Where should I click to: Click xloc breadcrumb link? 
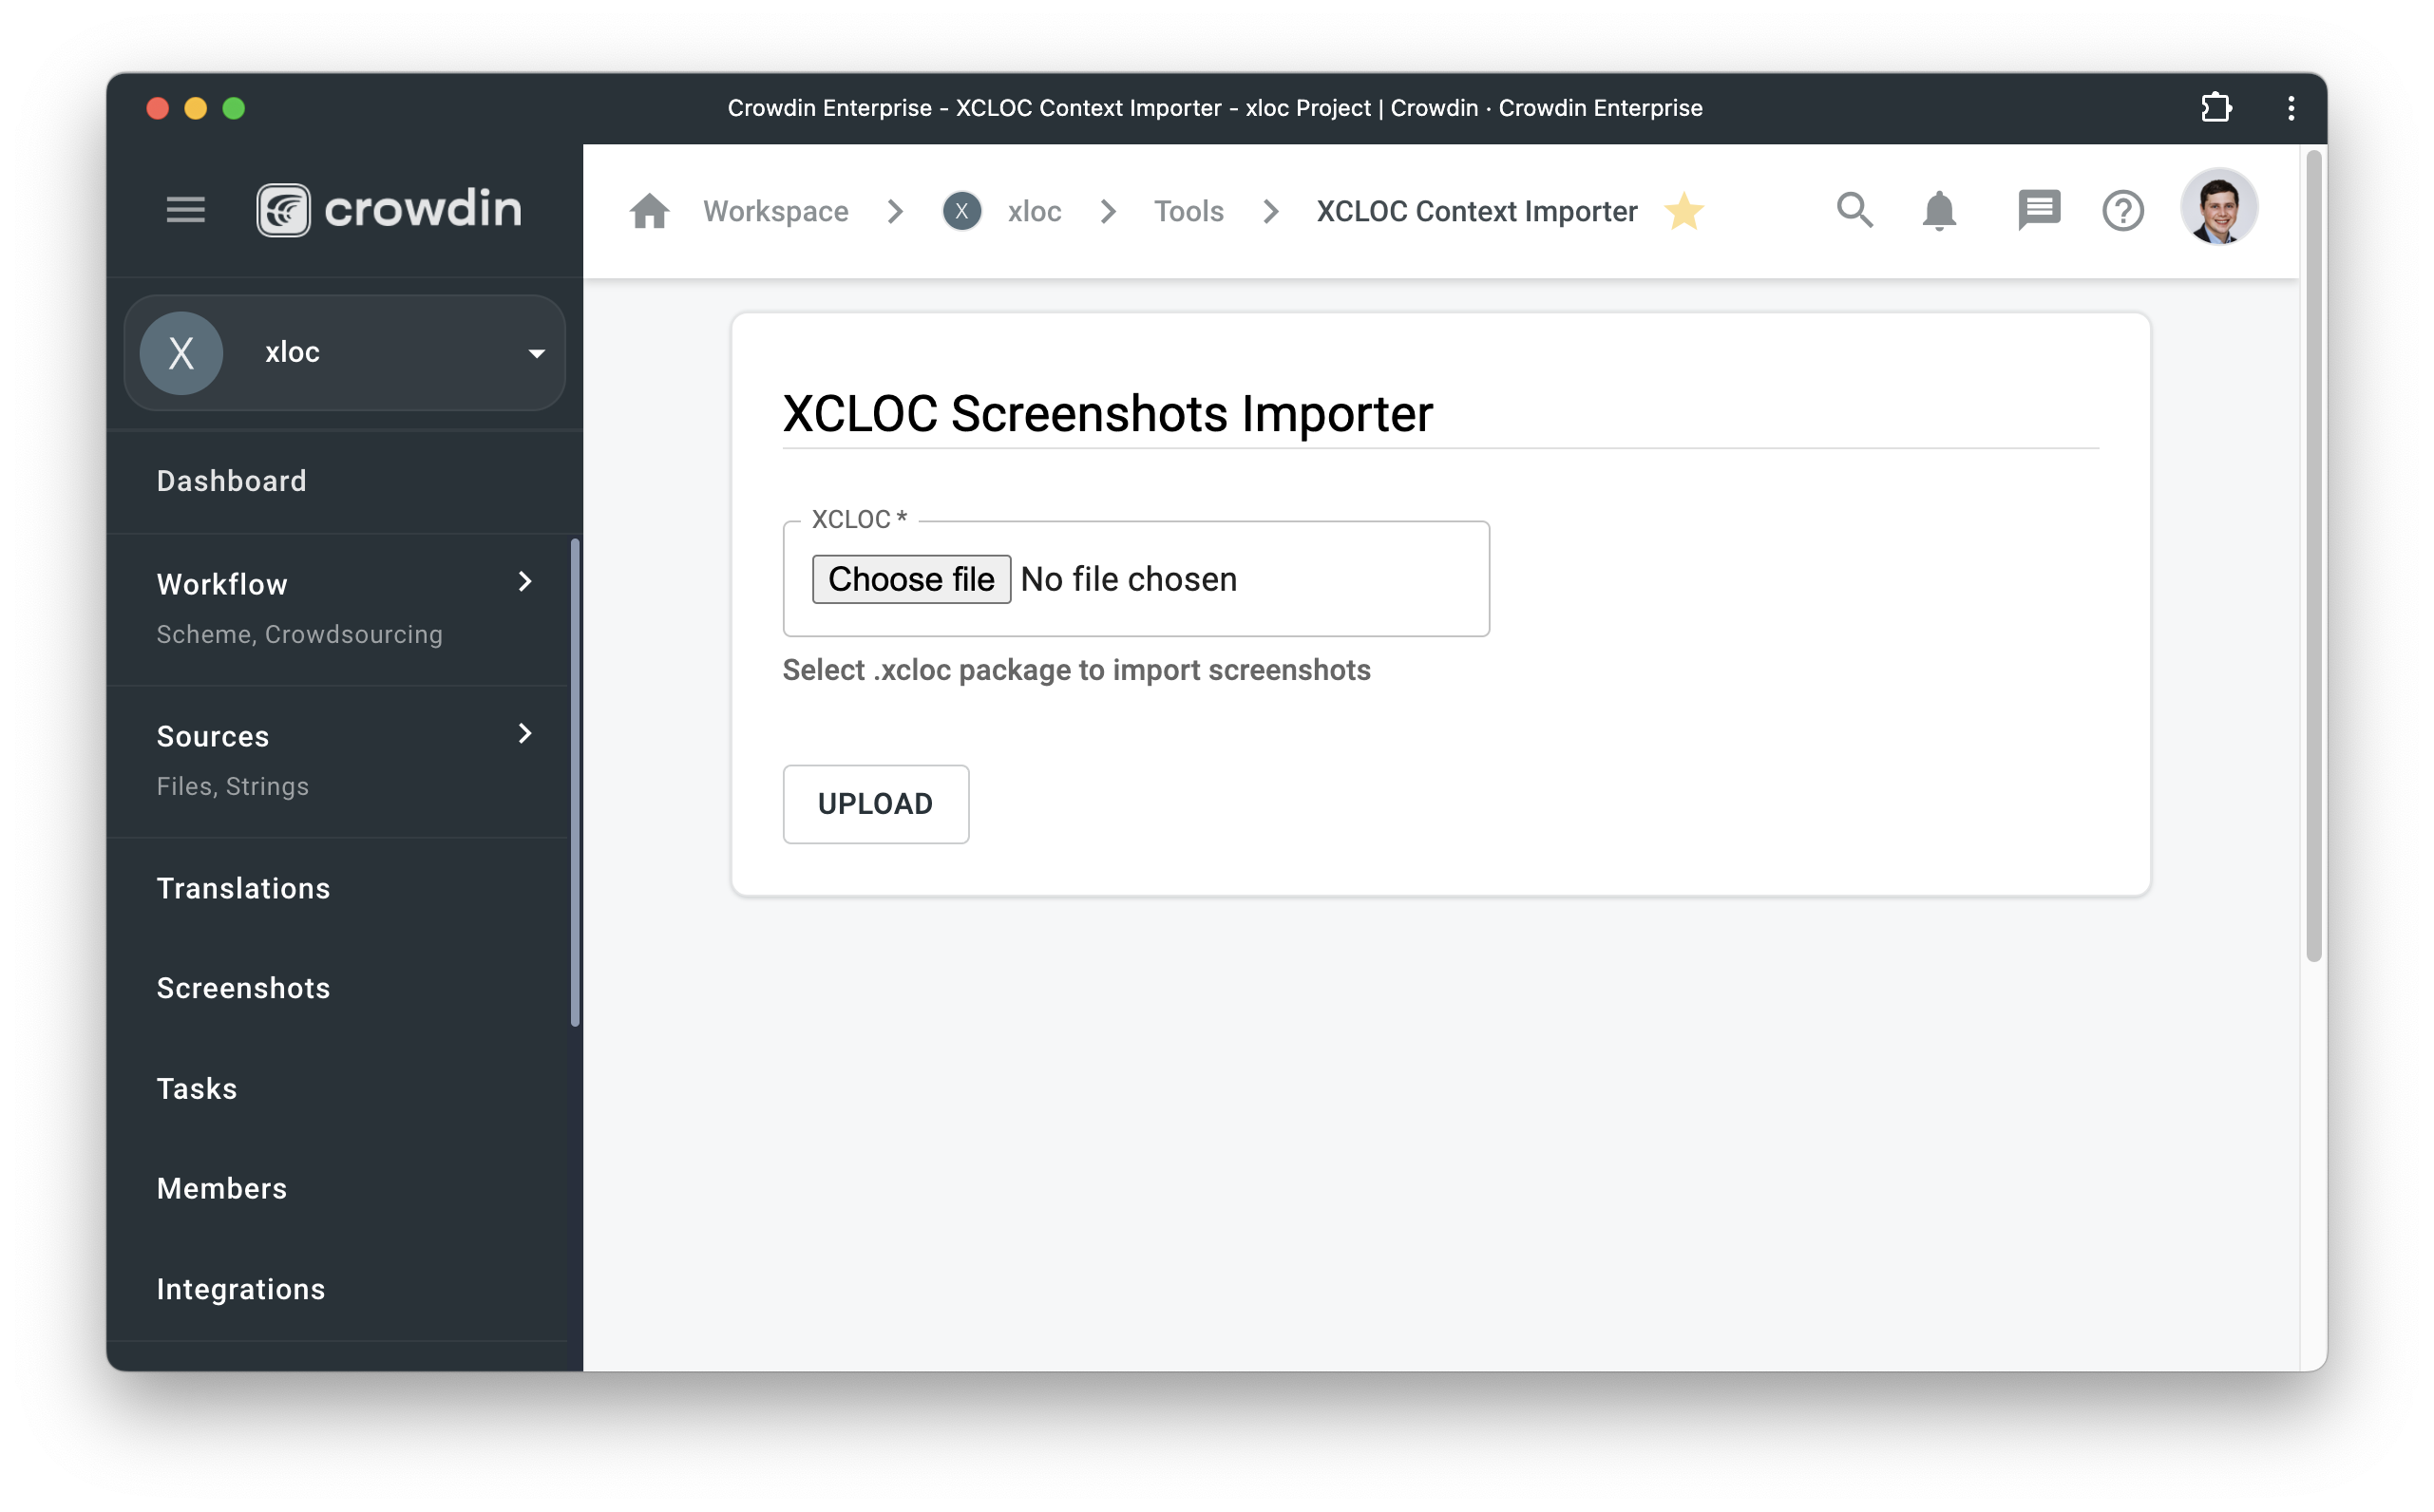click(1034, 211)
